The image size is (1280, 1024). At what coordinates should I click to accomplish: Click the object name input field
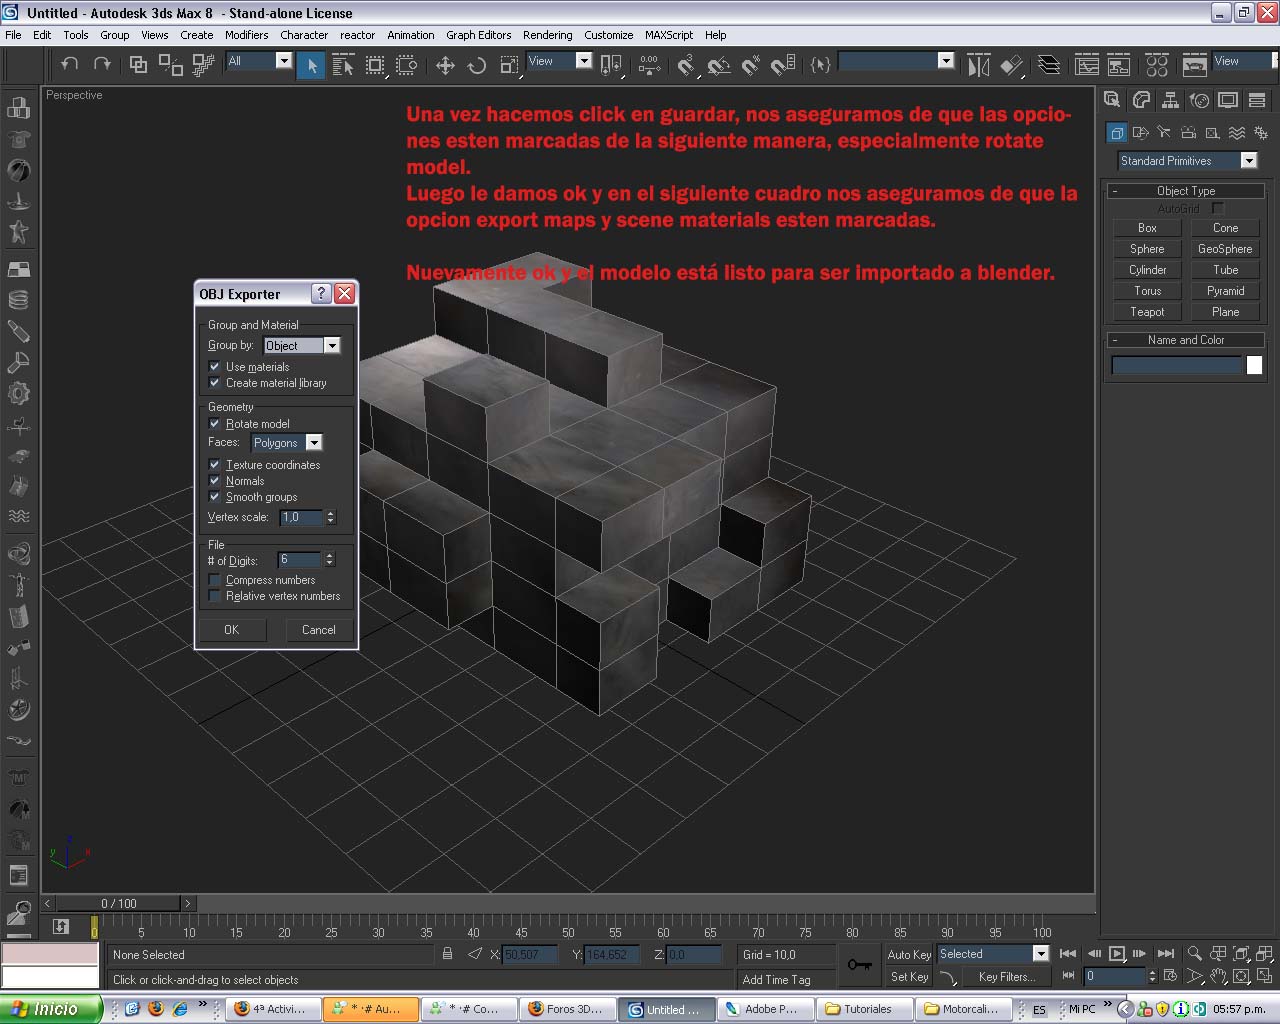click(x=1176, y=365)
